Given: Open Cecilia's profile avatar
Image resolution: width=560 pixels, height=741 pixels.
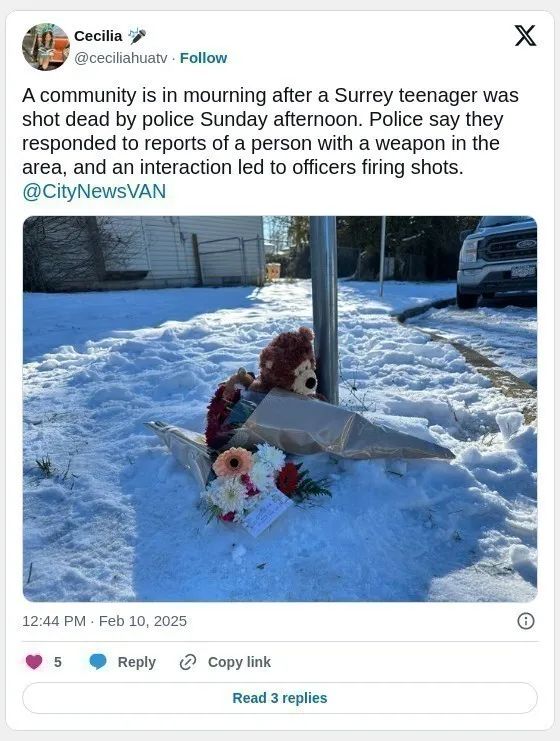Looking at the screenshot, I should click(46, 46).
